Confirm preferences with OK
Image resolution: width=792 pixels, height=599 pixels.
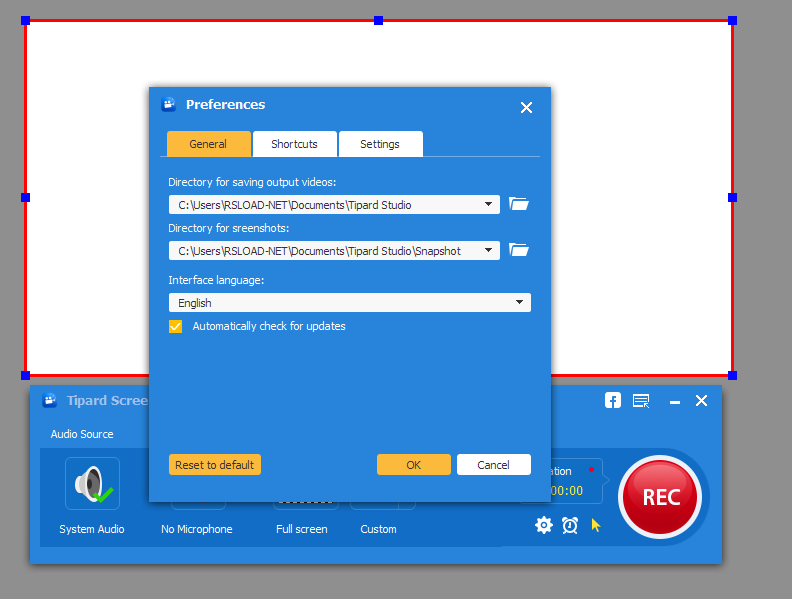tap(414, 465)
